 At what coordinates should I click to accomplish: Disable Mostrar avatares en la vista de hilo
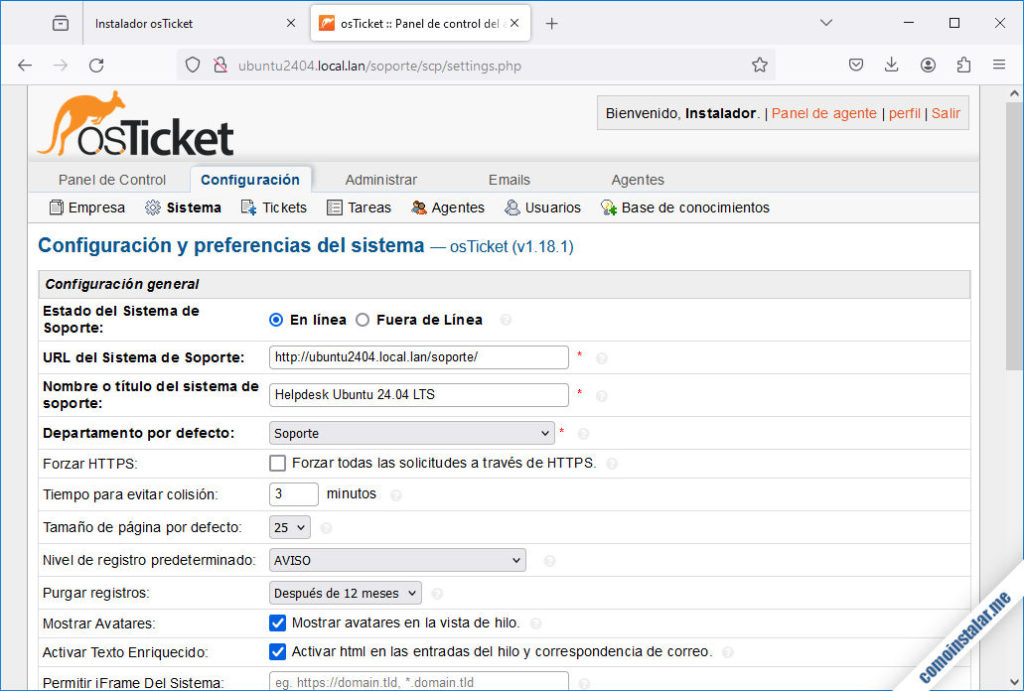[x=278, y=622]
